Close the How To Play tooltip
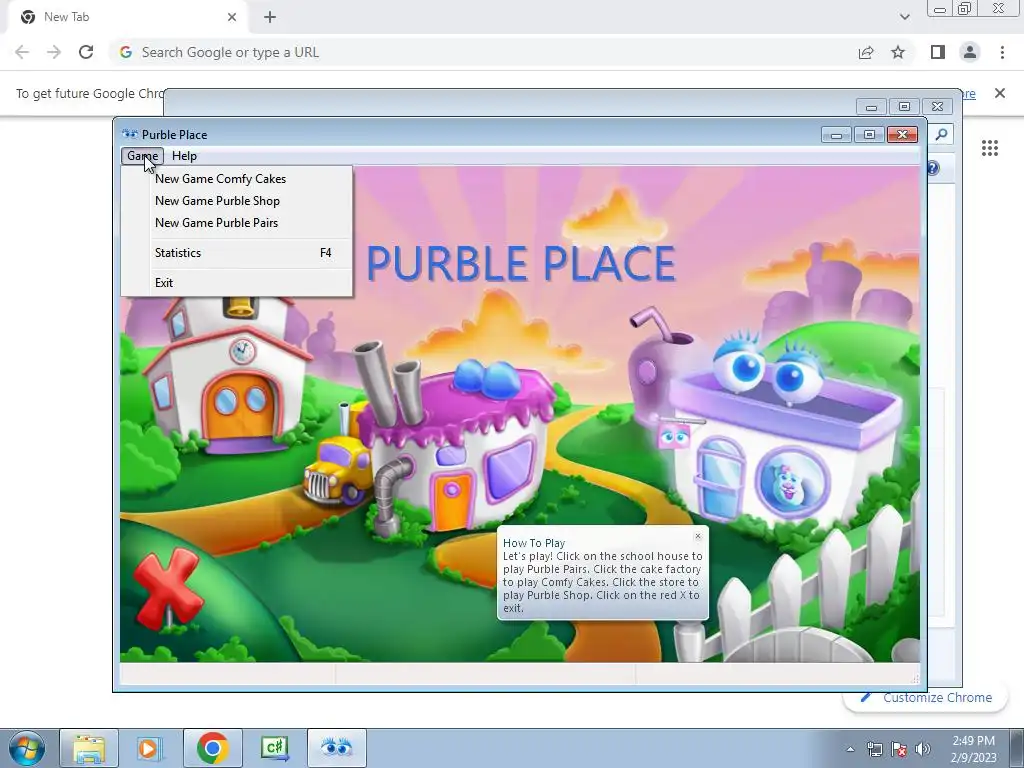Screen dimensions: 1024x768 (697, 536)
